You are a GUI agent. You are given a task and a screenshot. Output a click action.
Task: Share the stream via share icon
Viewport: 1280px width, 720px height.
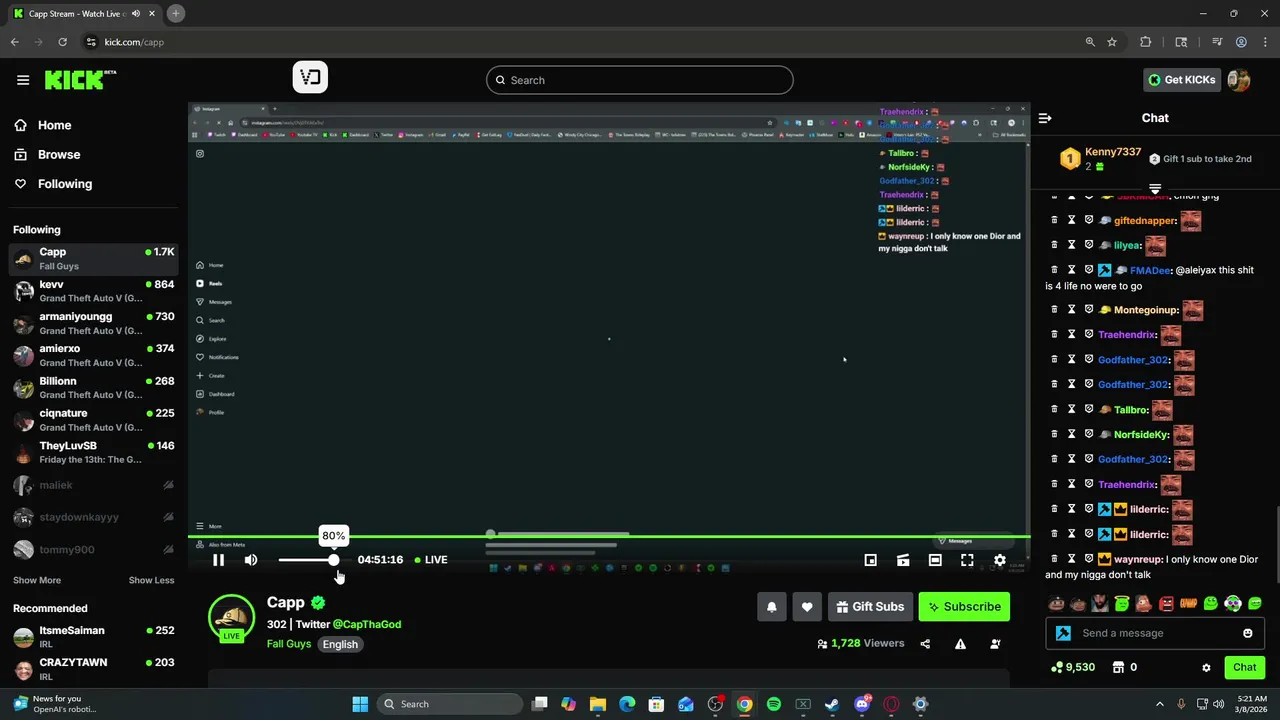(x=925, y=644)
